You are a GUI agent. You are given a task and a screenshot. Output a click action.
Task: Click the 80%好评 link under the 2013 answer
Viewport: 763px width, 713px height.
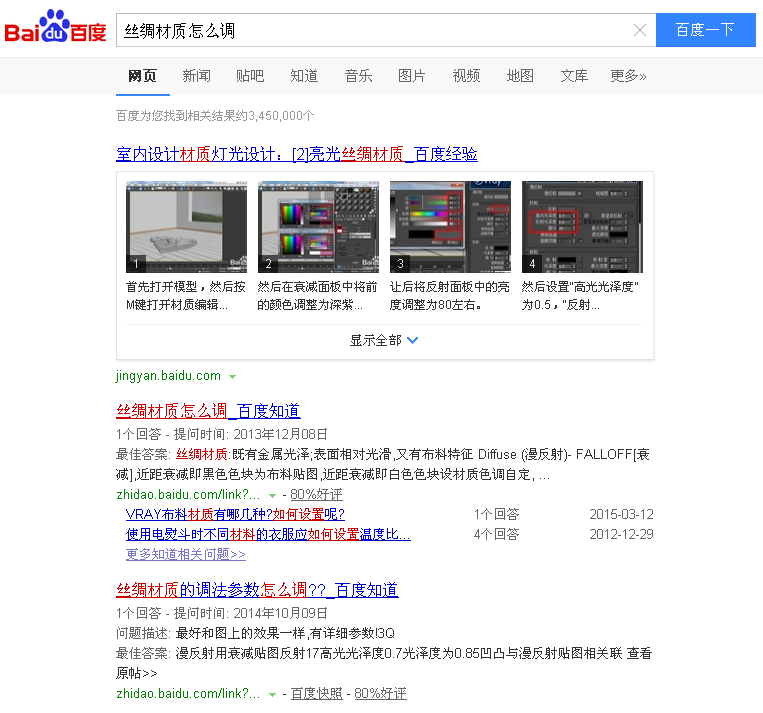[x=316, y=494]
